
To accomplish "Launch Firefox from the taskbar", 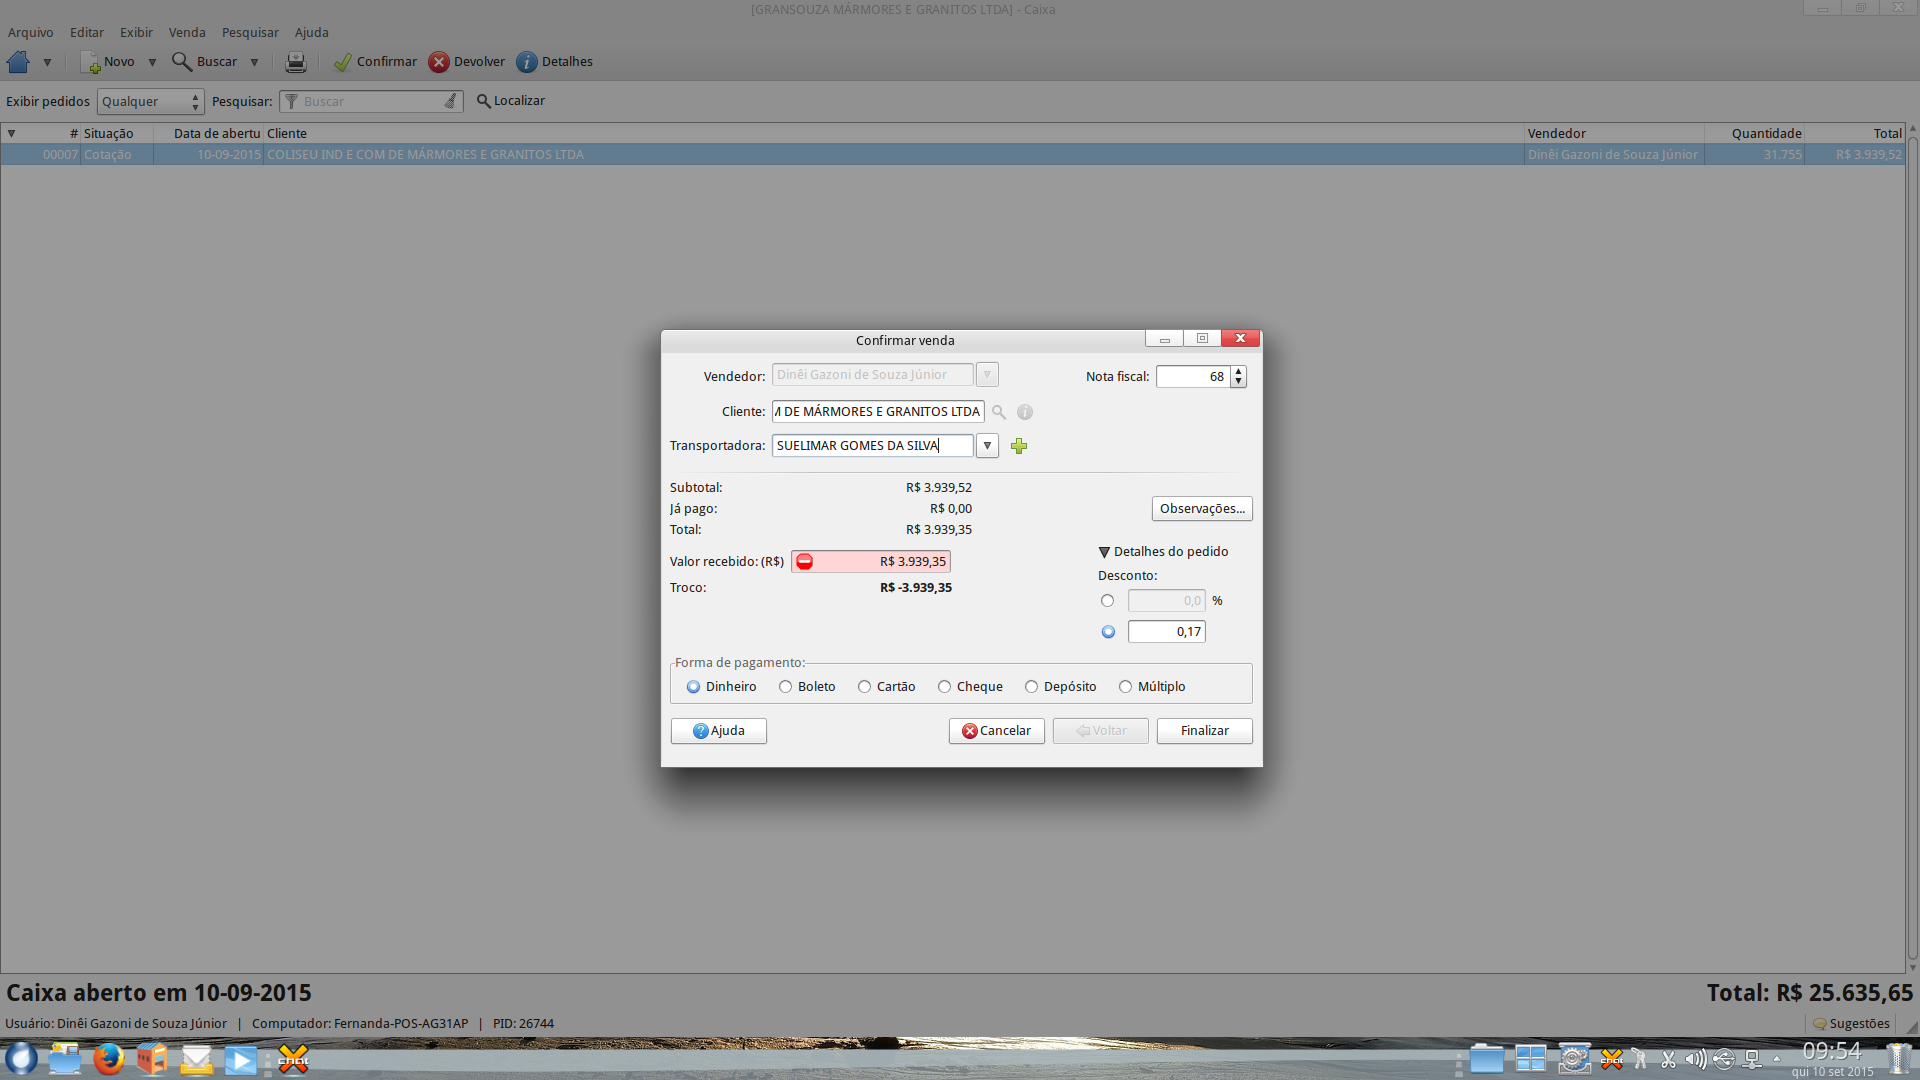I will tap(109, 1059).
